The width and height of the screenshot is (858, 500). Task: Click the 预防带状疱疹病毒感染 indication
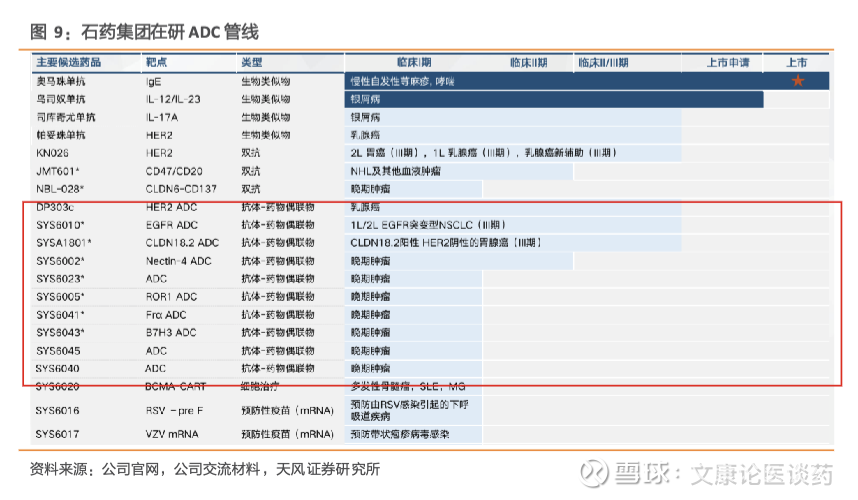coord(400,434)
